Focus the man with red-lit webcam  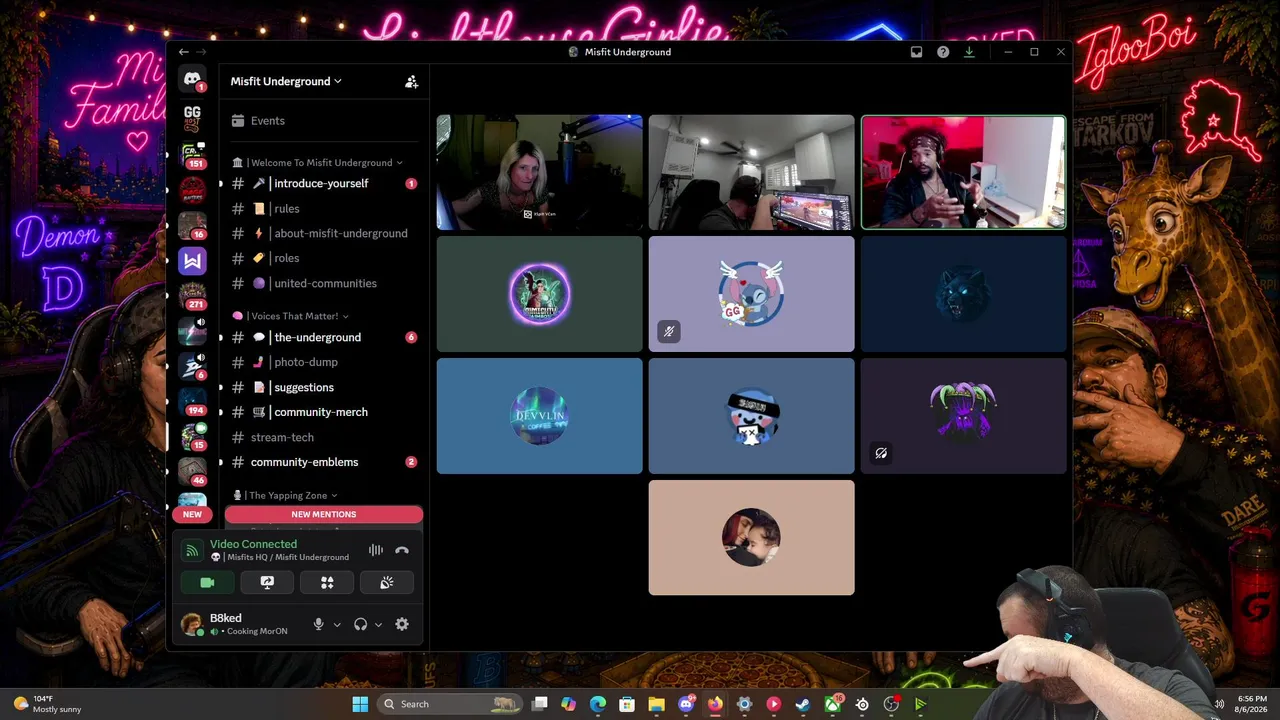tap(964, 173)
